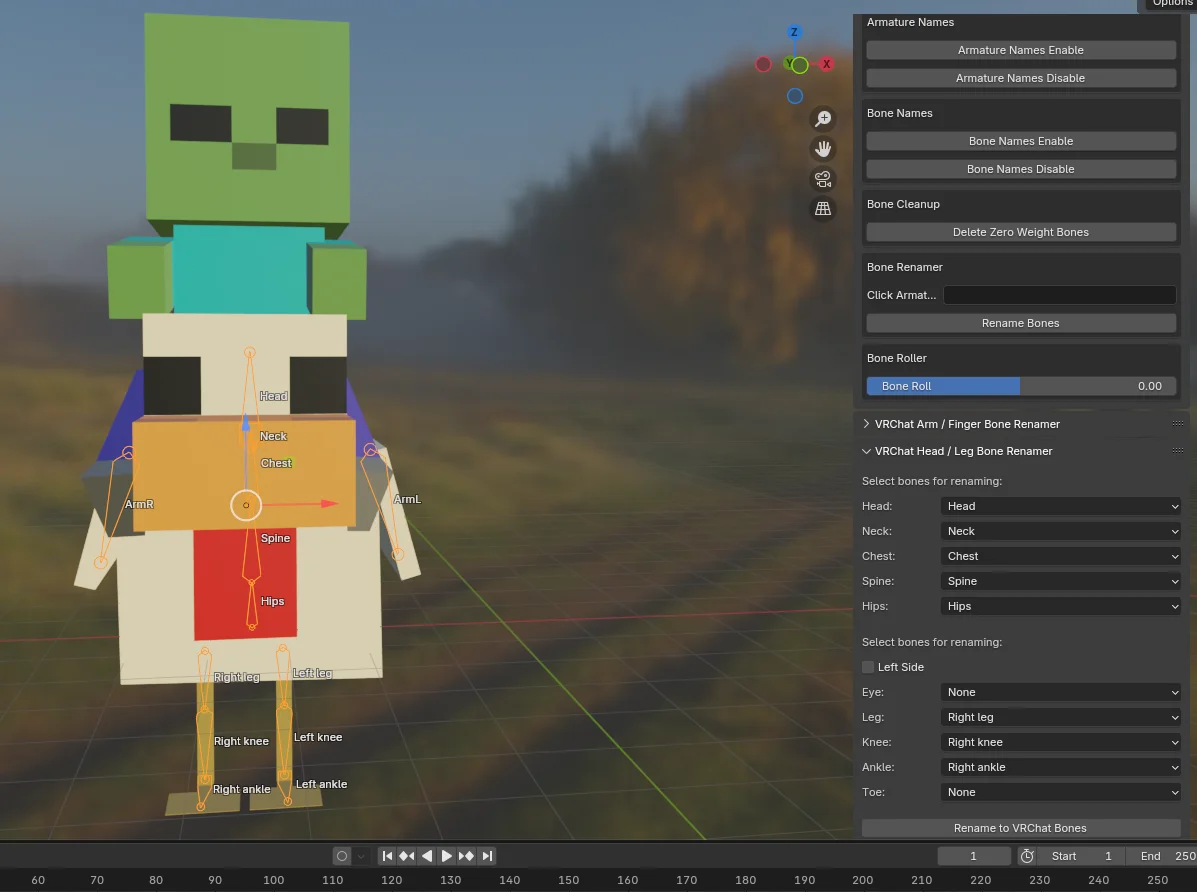Open the Head bone dropdown
This screenshot has width=1197, height=892.
coord(1059,506)
